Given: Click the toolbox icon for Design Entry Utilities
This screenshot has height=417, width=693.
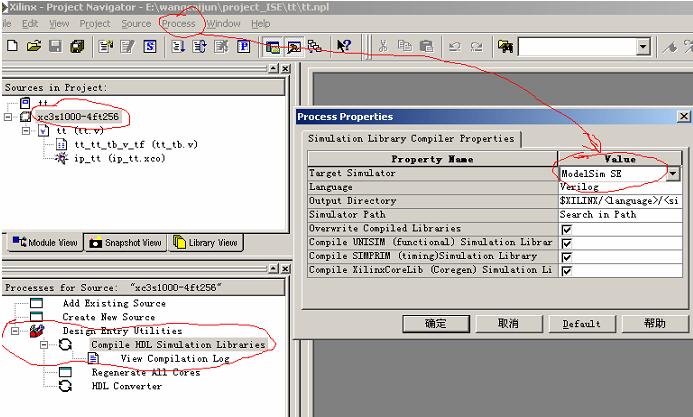Looking at the screenshot, I should 37,331.
